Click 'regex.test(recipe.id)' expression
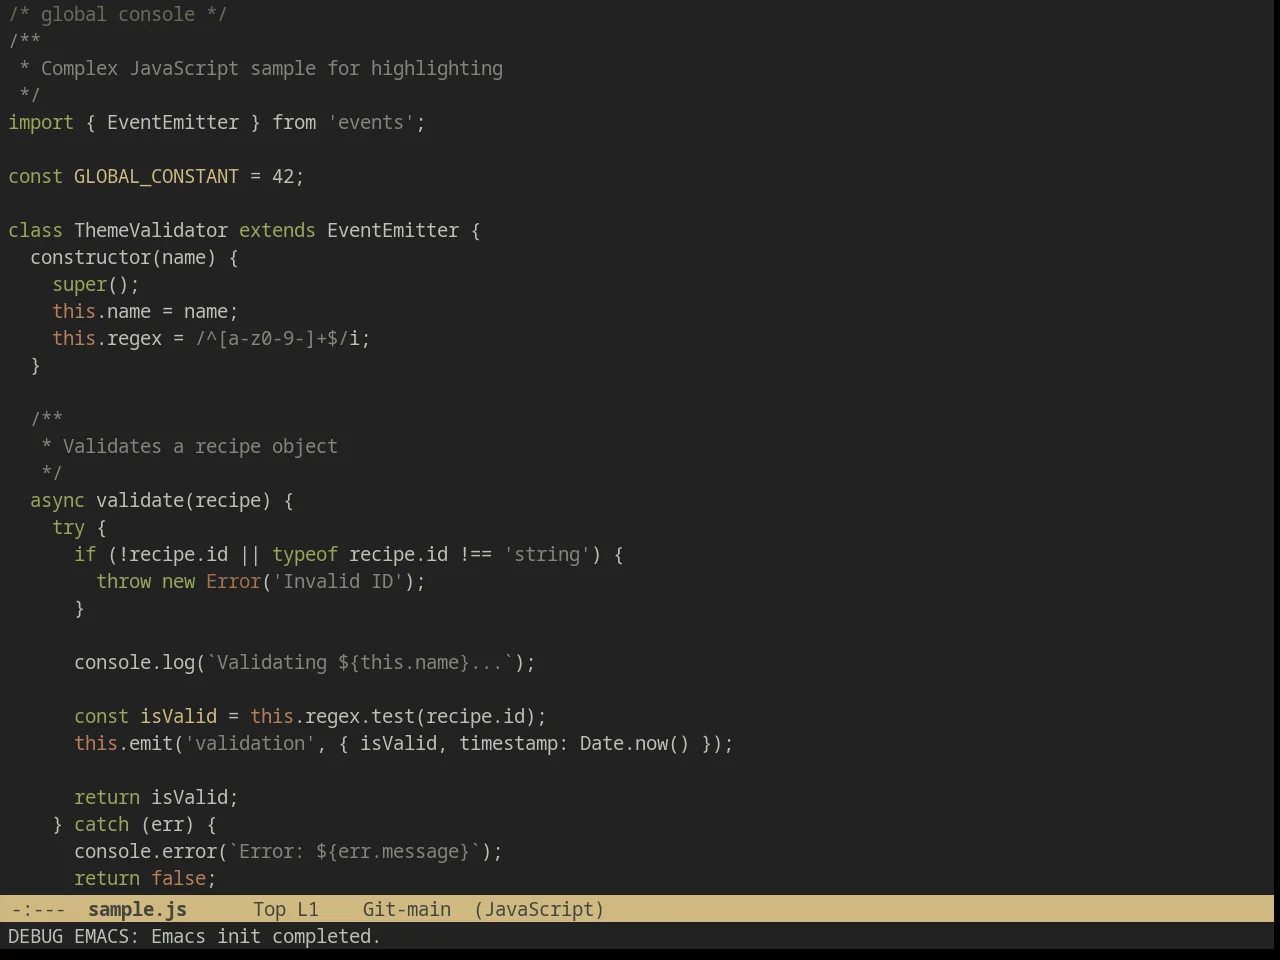This screenshot has height=960, width=1280. click(x=420, y=717)
